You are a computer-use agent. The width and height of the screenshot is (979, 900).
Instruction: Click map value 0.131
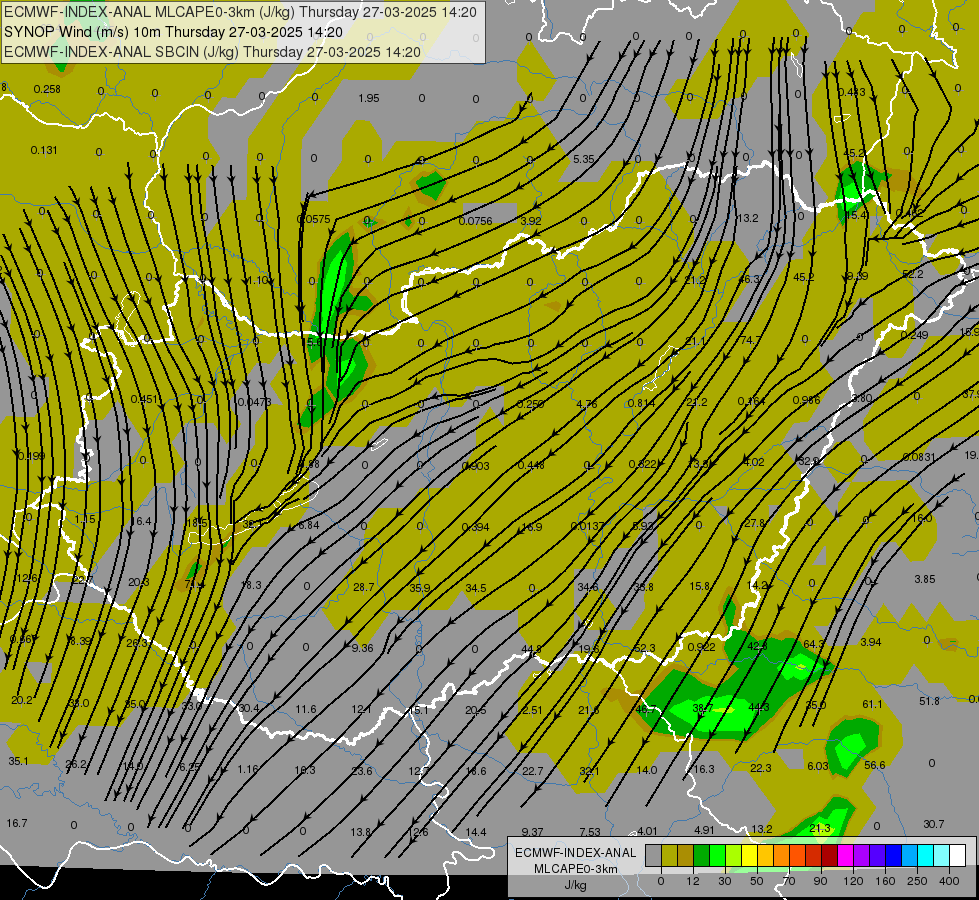tap(44, 150)
